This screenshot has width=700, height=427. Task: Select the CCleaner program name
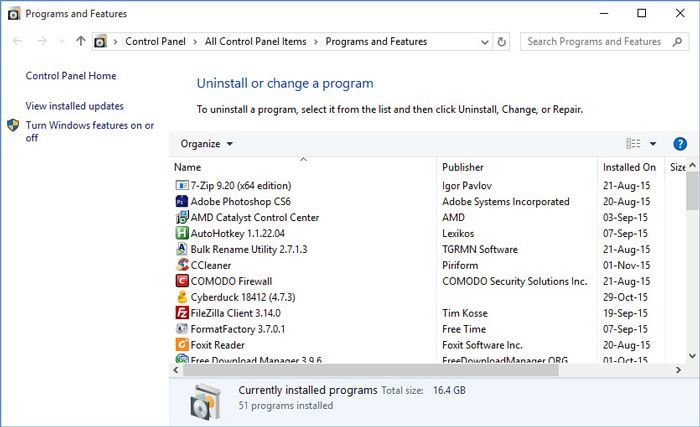211,265
